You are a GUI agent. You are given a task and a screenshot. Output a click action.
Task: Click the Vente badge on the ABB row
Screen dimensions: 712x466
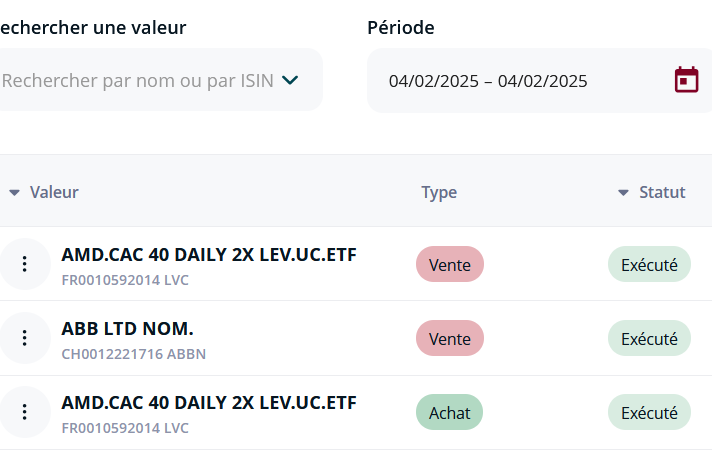450,338
